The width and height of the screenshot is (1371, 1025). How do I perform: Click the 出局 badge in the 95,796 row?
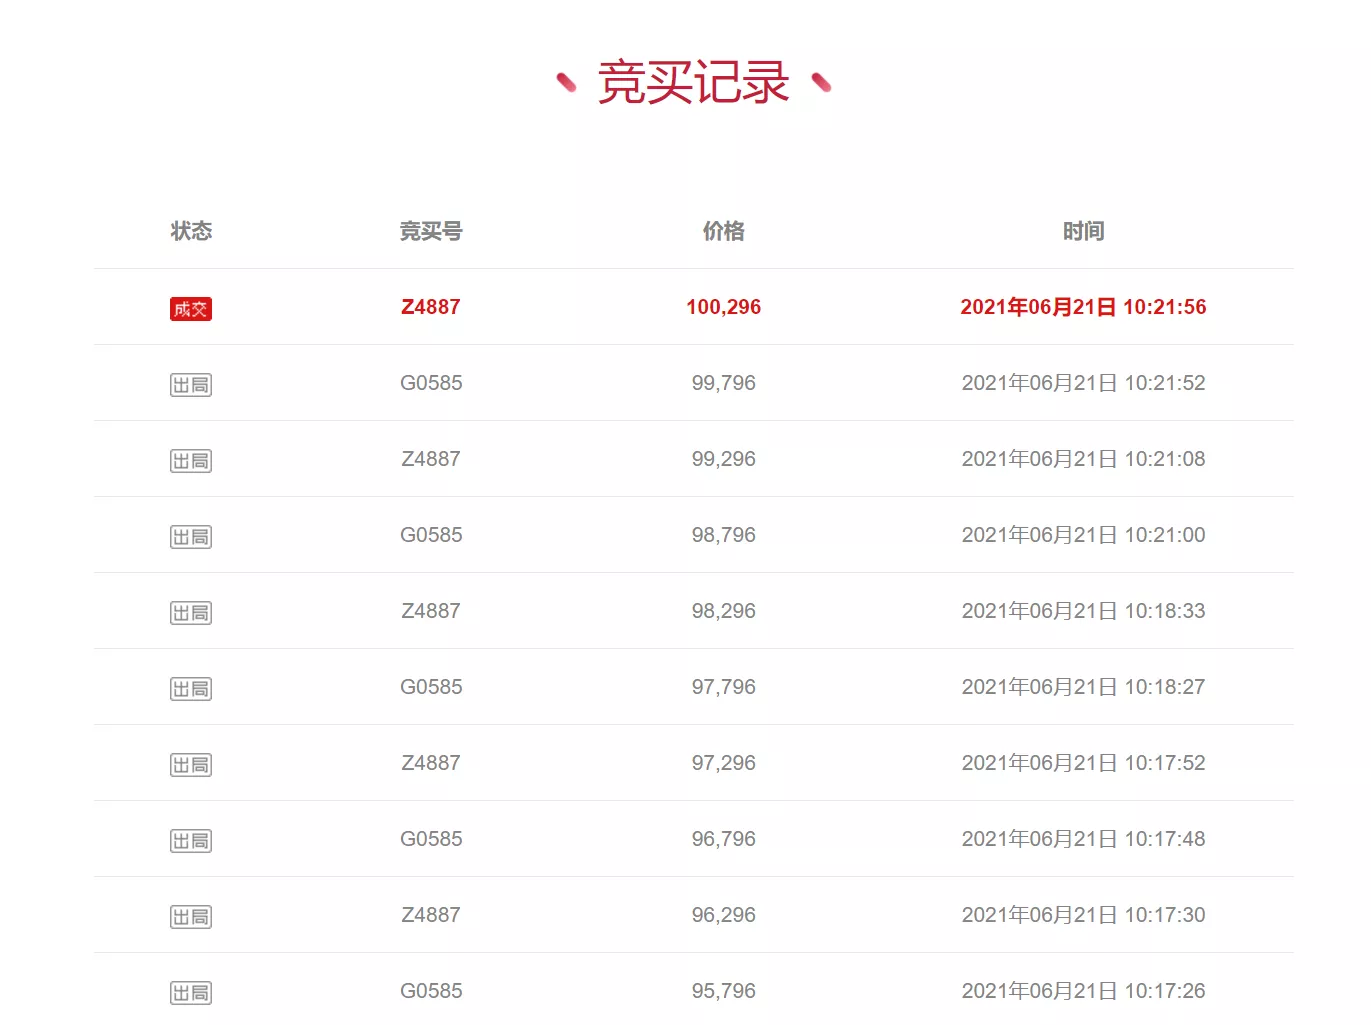191,993
